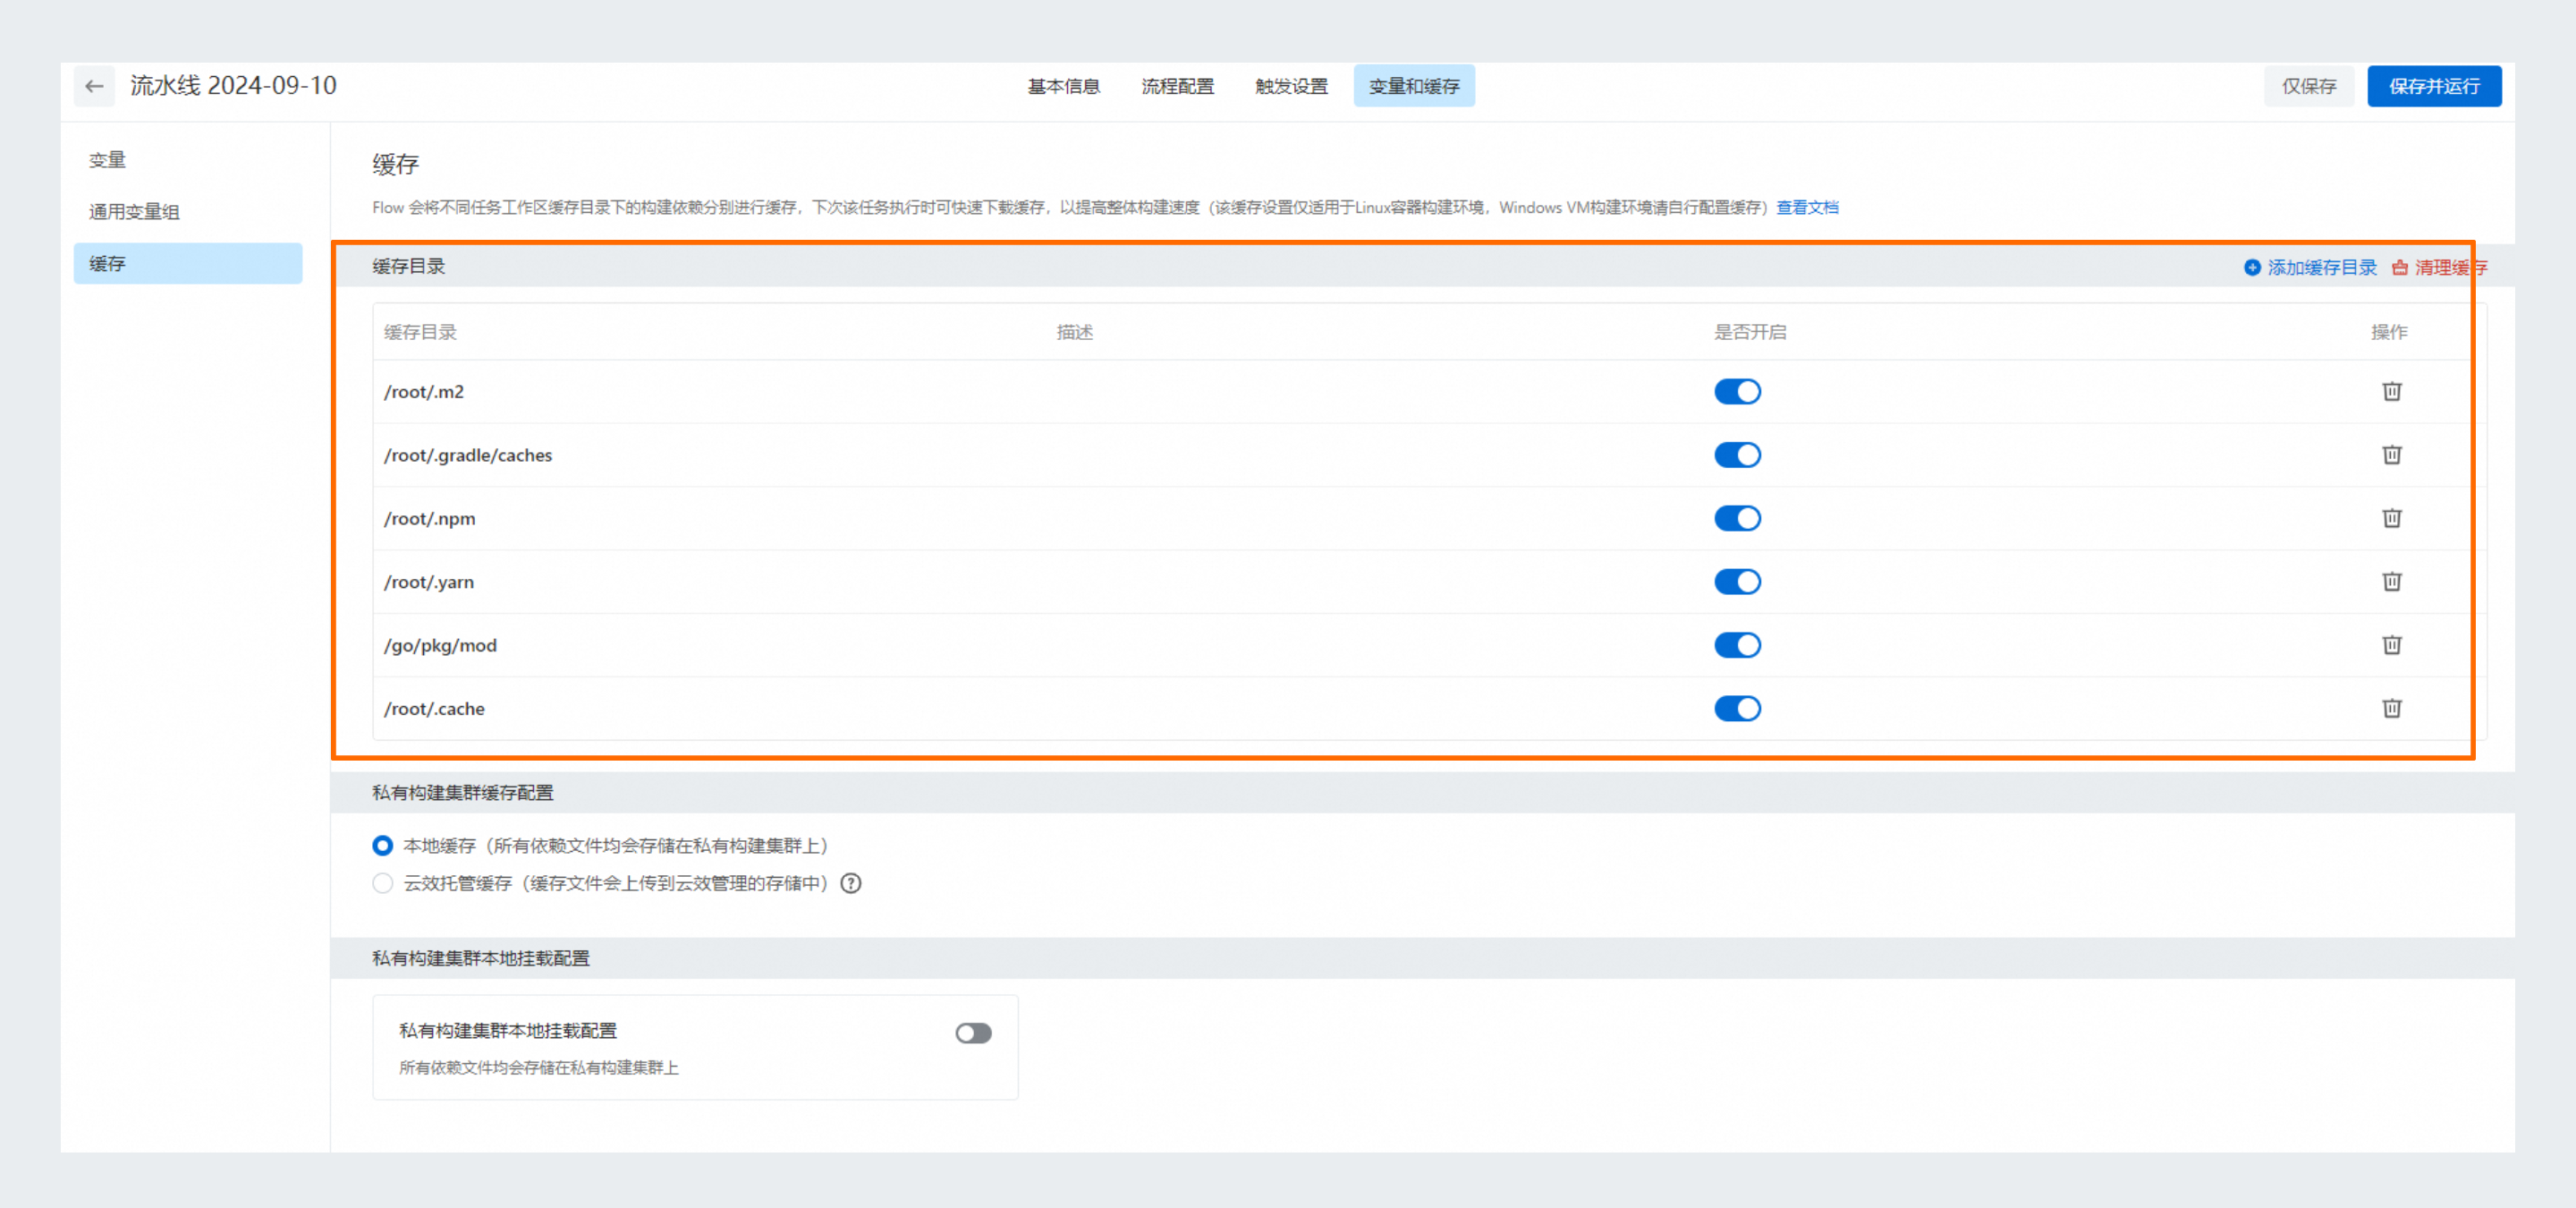This screenshot has width=2576, height=1208.
Task: Click the 缓存目录 column header in table
Action: tap(420, 332)
